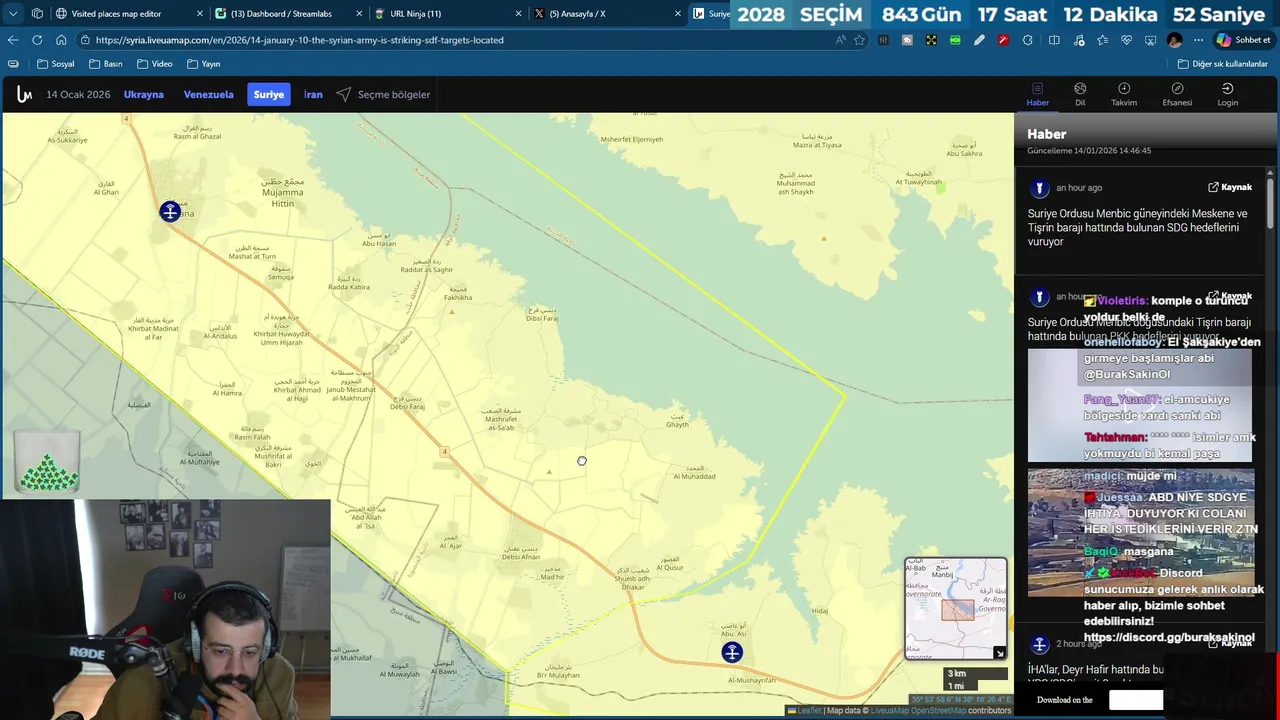Open the date picker showing 14 Ocak 2026
This screenshot has width=1280, height=720.
click(78, 94)
